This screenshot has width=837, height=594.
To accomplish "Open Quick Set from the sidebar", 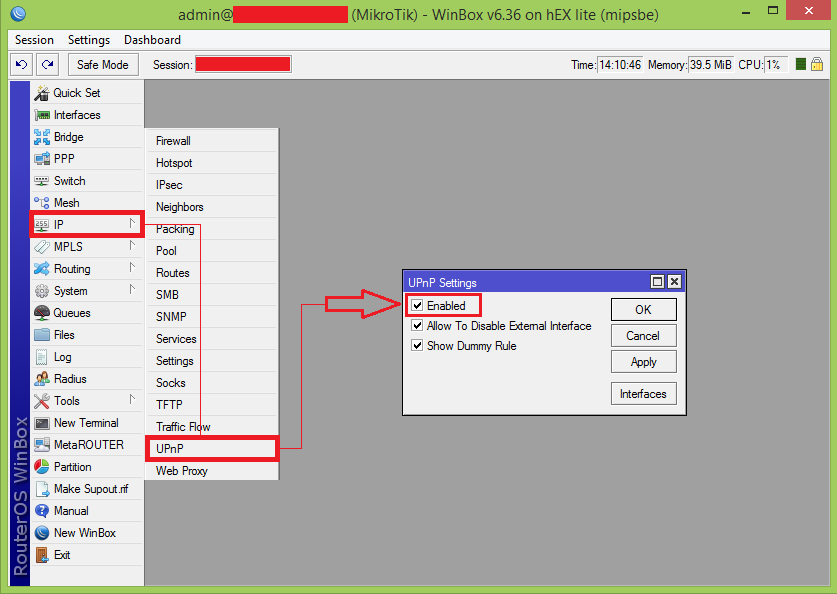I will tap(70, 92).
